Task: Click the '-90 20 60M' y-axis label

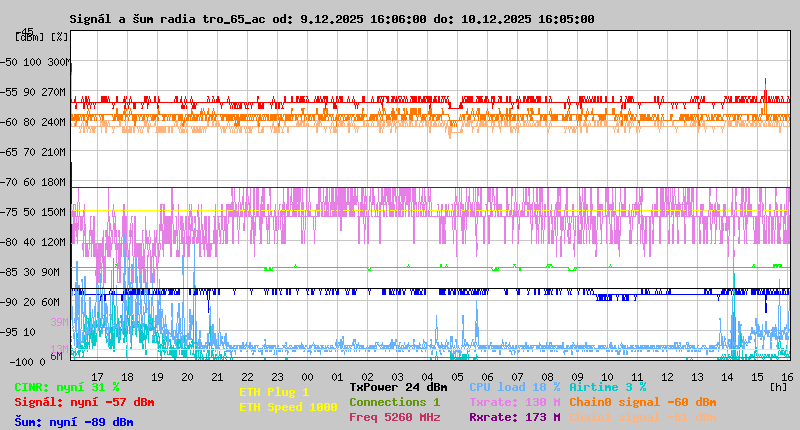Action: pyautogui.click(x=30, y=302)
